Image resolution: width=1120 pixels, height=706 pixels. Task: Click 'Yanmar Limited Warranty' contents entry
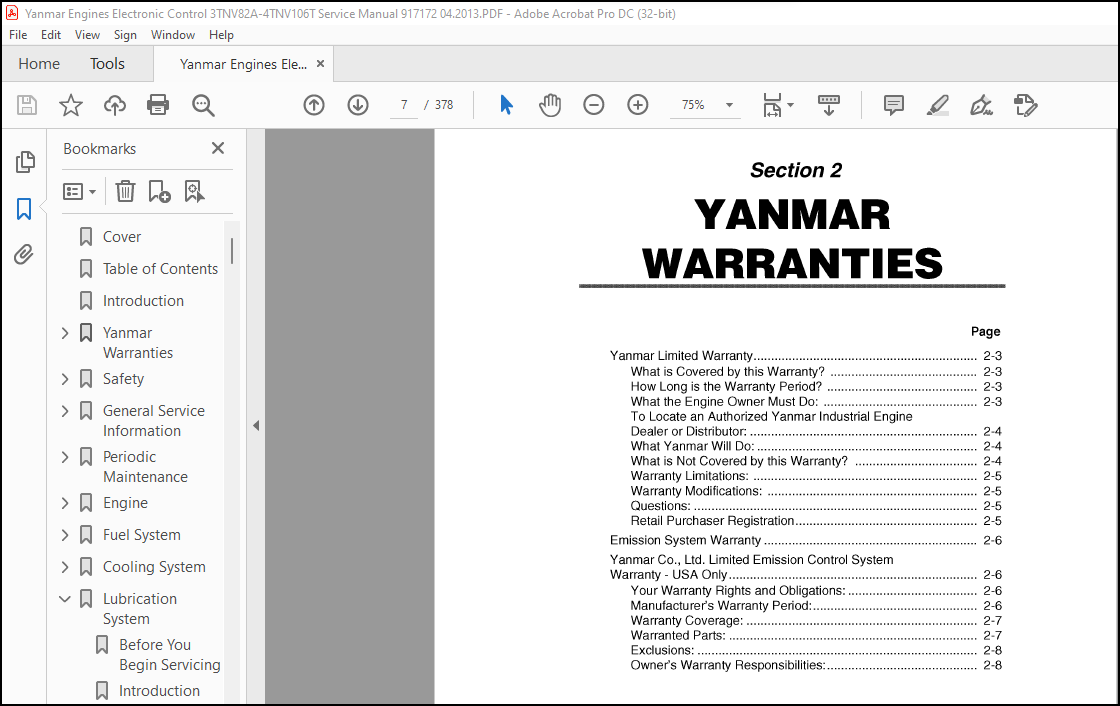pyautogui.click(x=681, y=356)
